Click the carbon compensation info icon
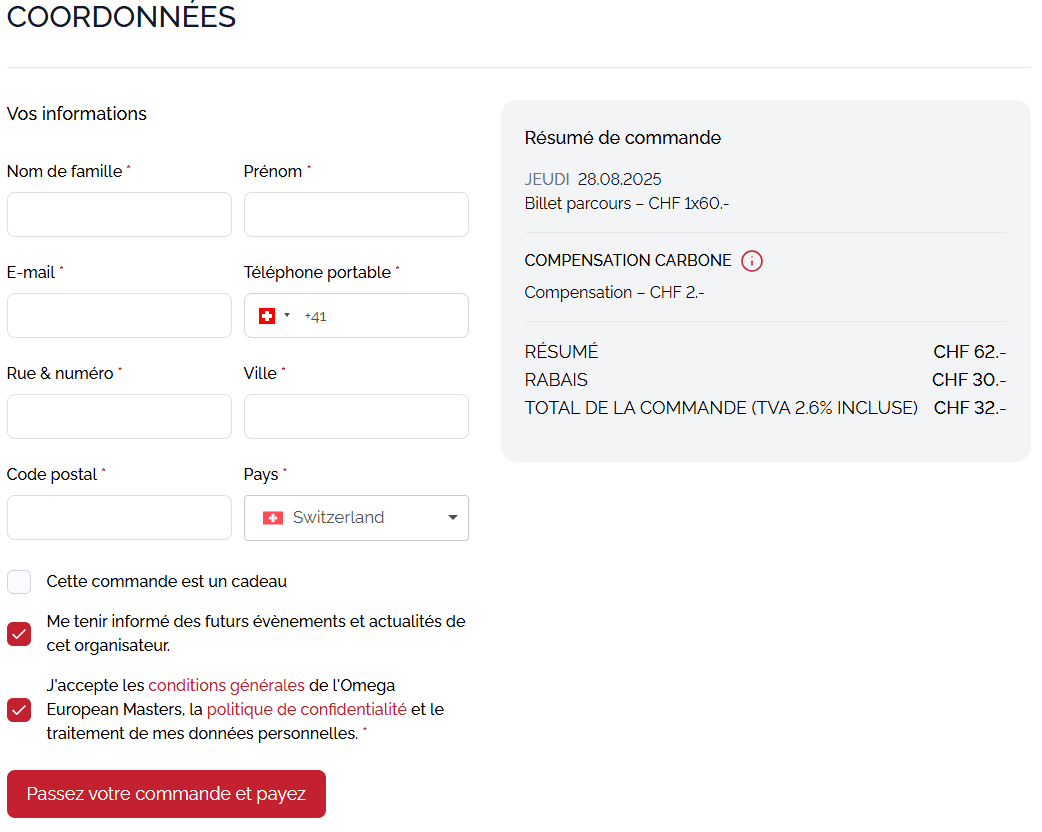Viewport: 1042px width, 832px height. tap(752, 261)
